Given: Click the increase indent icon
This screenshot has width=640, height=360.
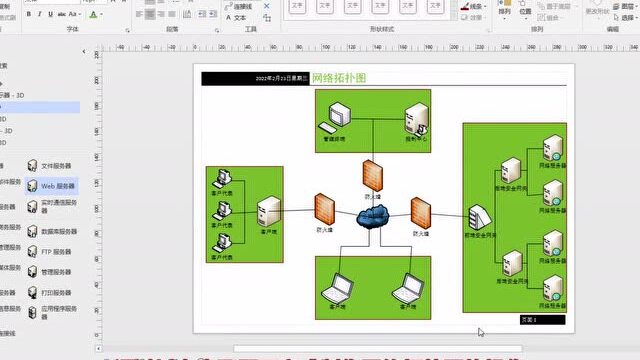Looking at the screenshot, I should point(213,14).
